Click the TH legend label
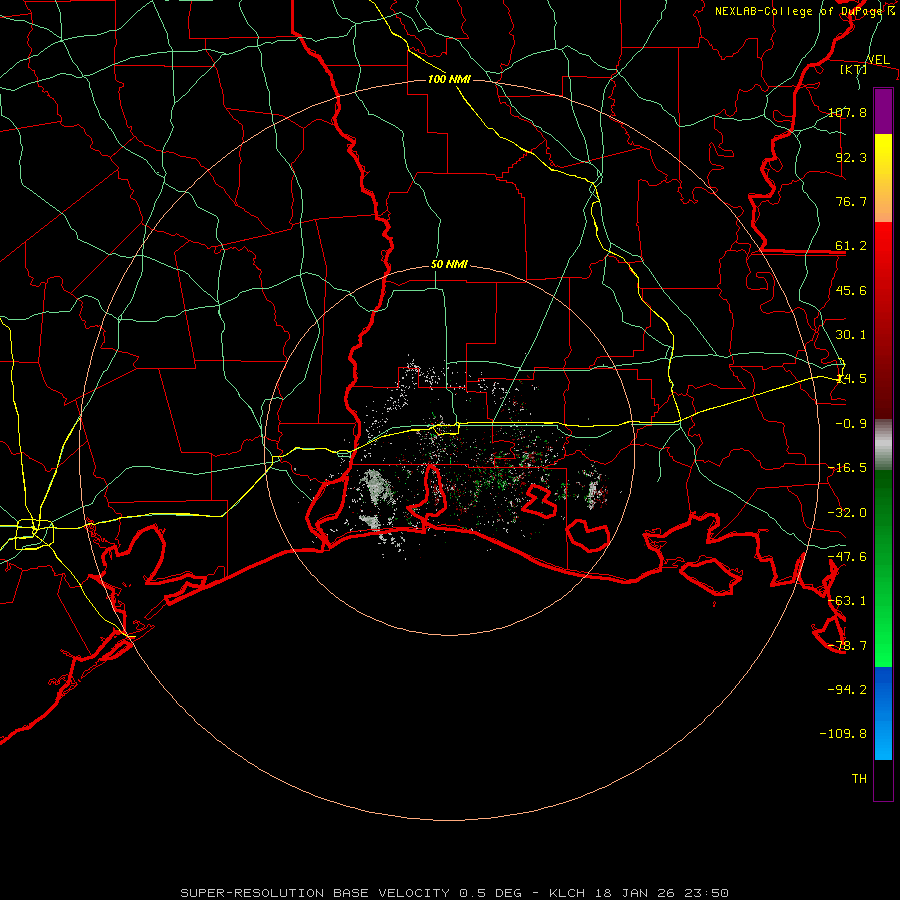Viewport: 900px width, 900px height. tap(859, 778)
